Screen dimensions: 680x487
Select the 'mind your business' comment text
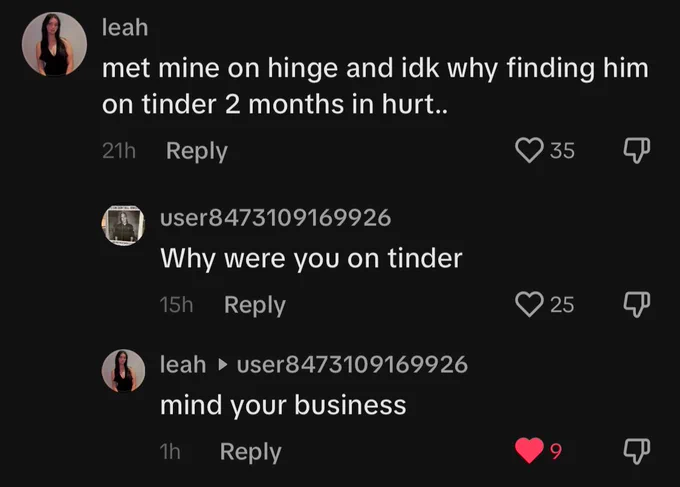pos(283,405)
